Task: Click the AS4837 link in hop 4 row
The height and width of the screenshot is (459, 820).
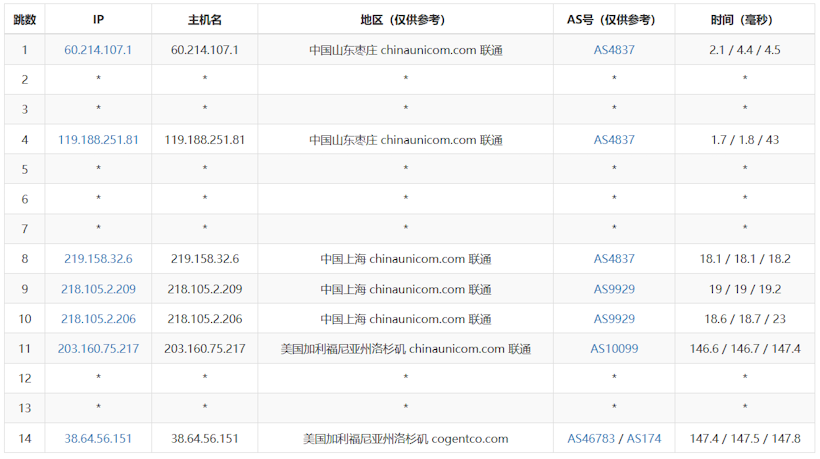Action: pyautogui.click(x=614, y=139)
